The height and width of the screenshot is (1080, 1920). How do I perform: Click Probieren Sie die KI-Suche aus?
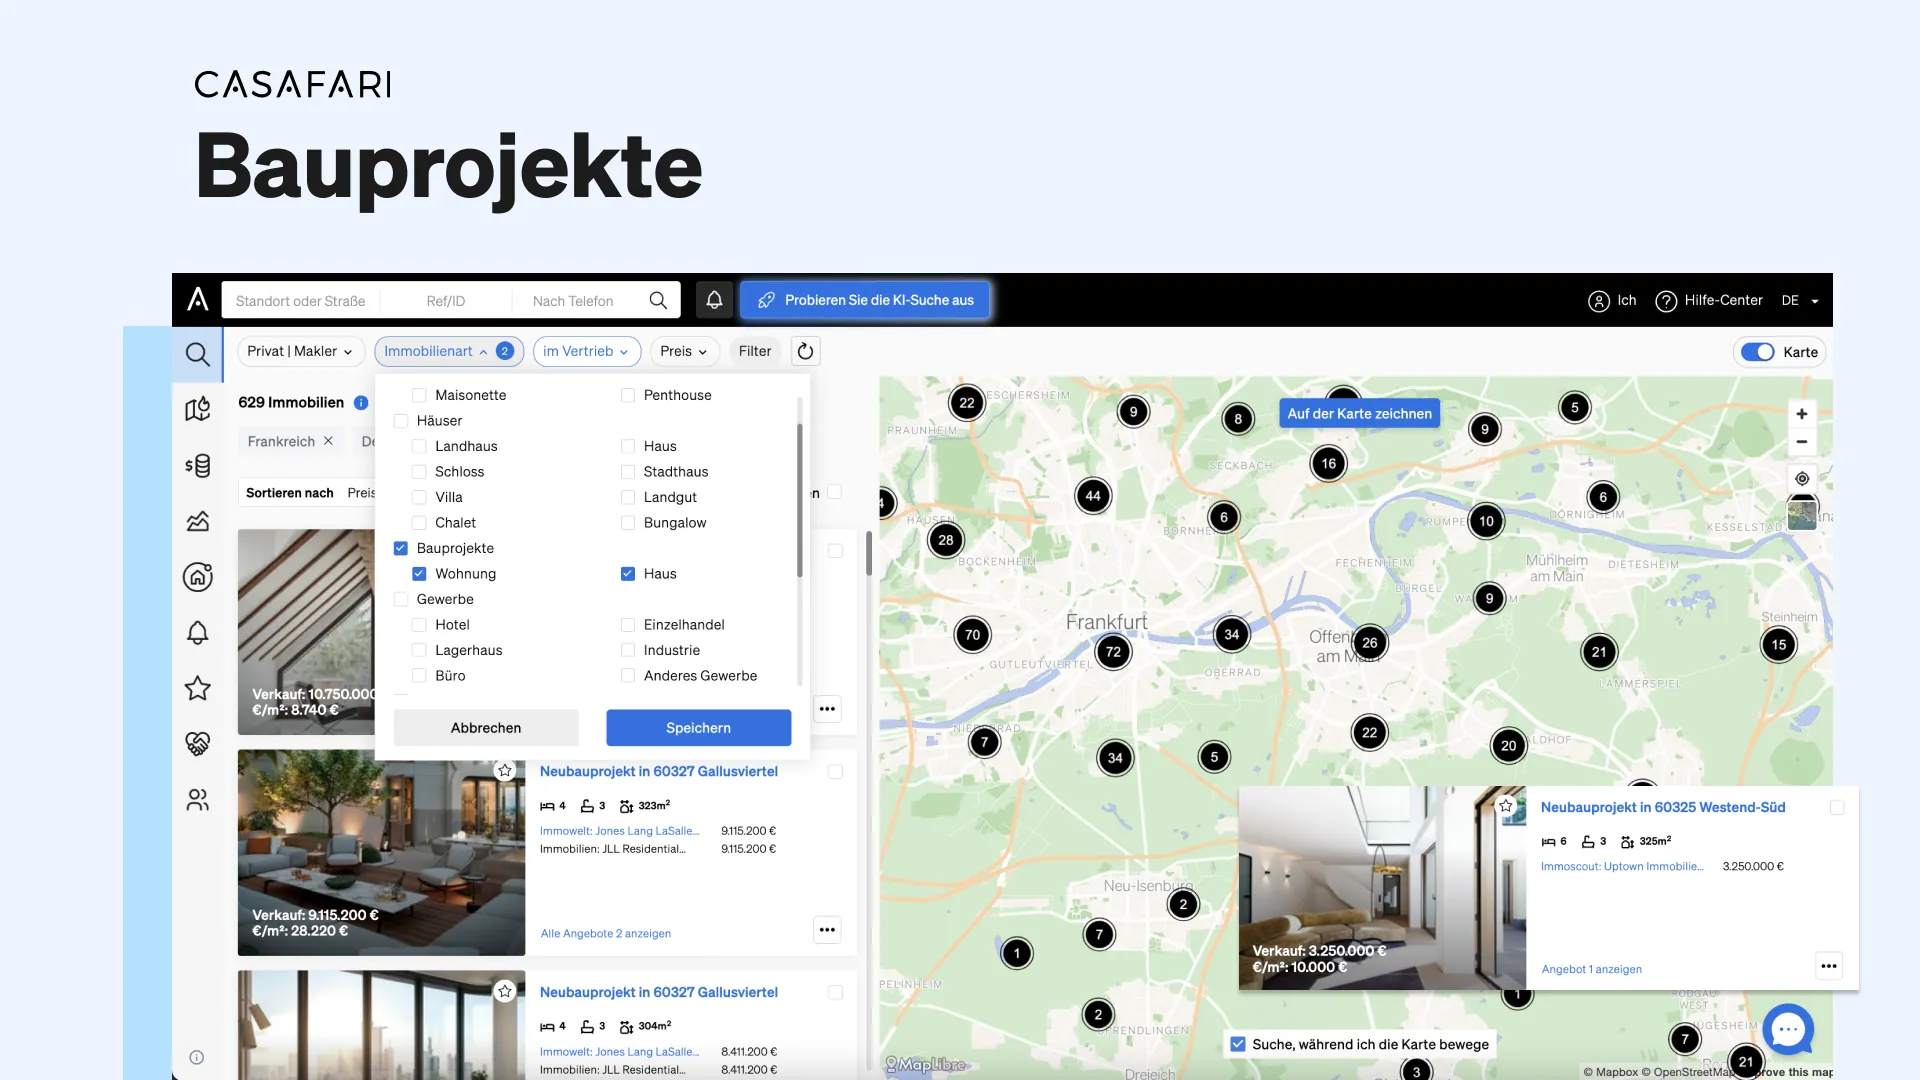pos(865,300)
